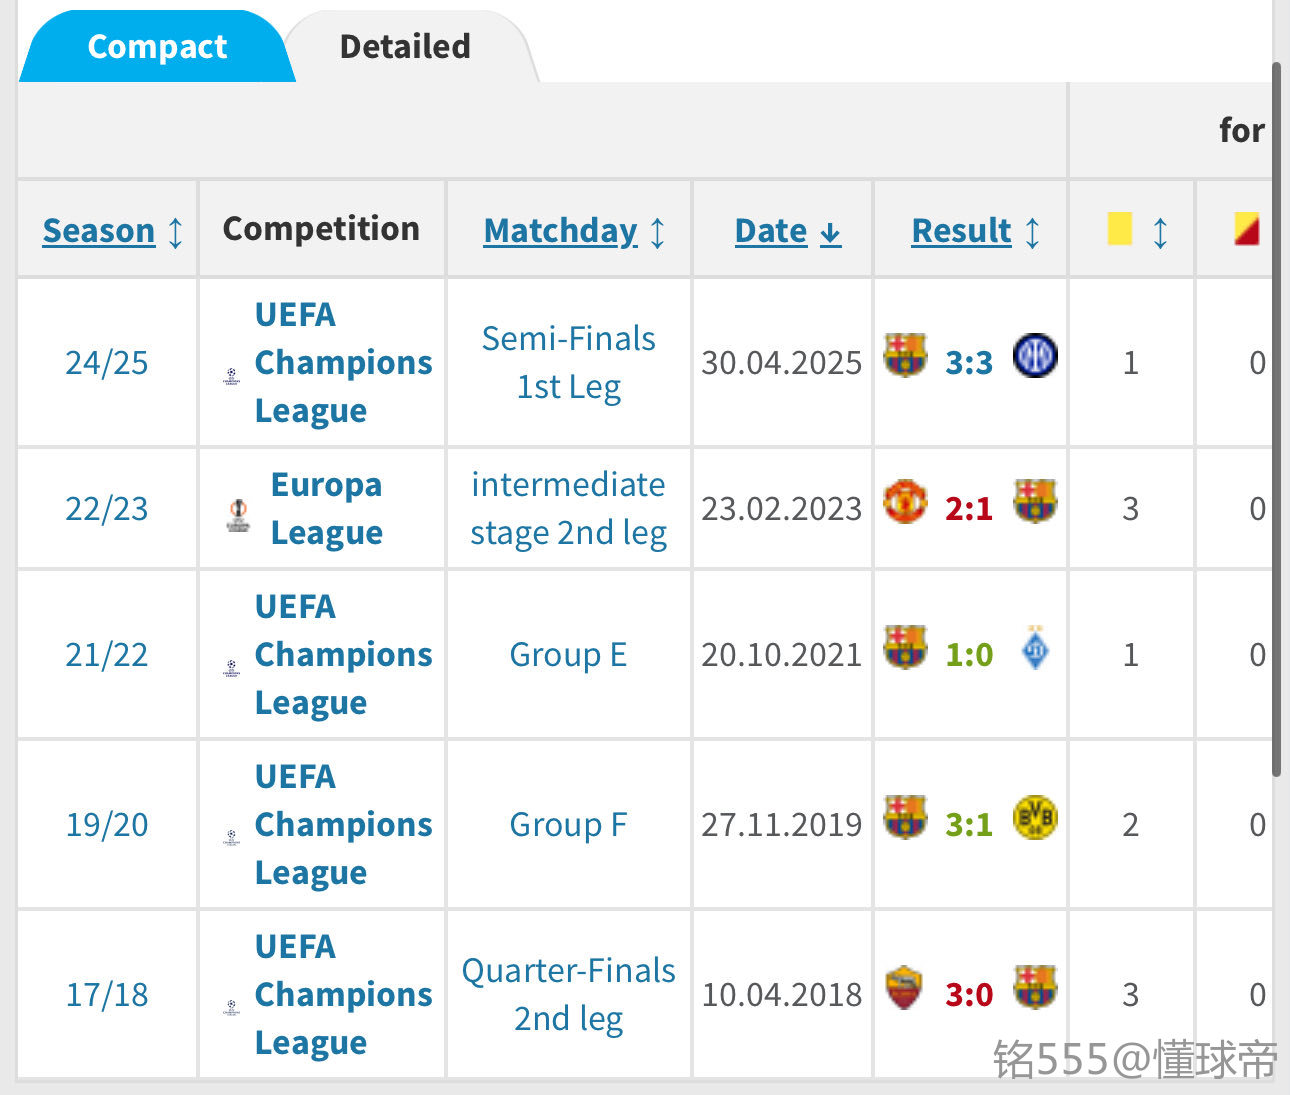Screen dimensions: 1290x1095
Task: Click the vertical scrollbar on right edge
Action: click(1276, 420)
